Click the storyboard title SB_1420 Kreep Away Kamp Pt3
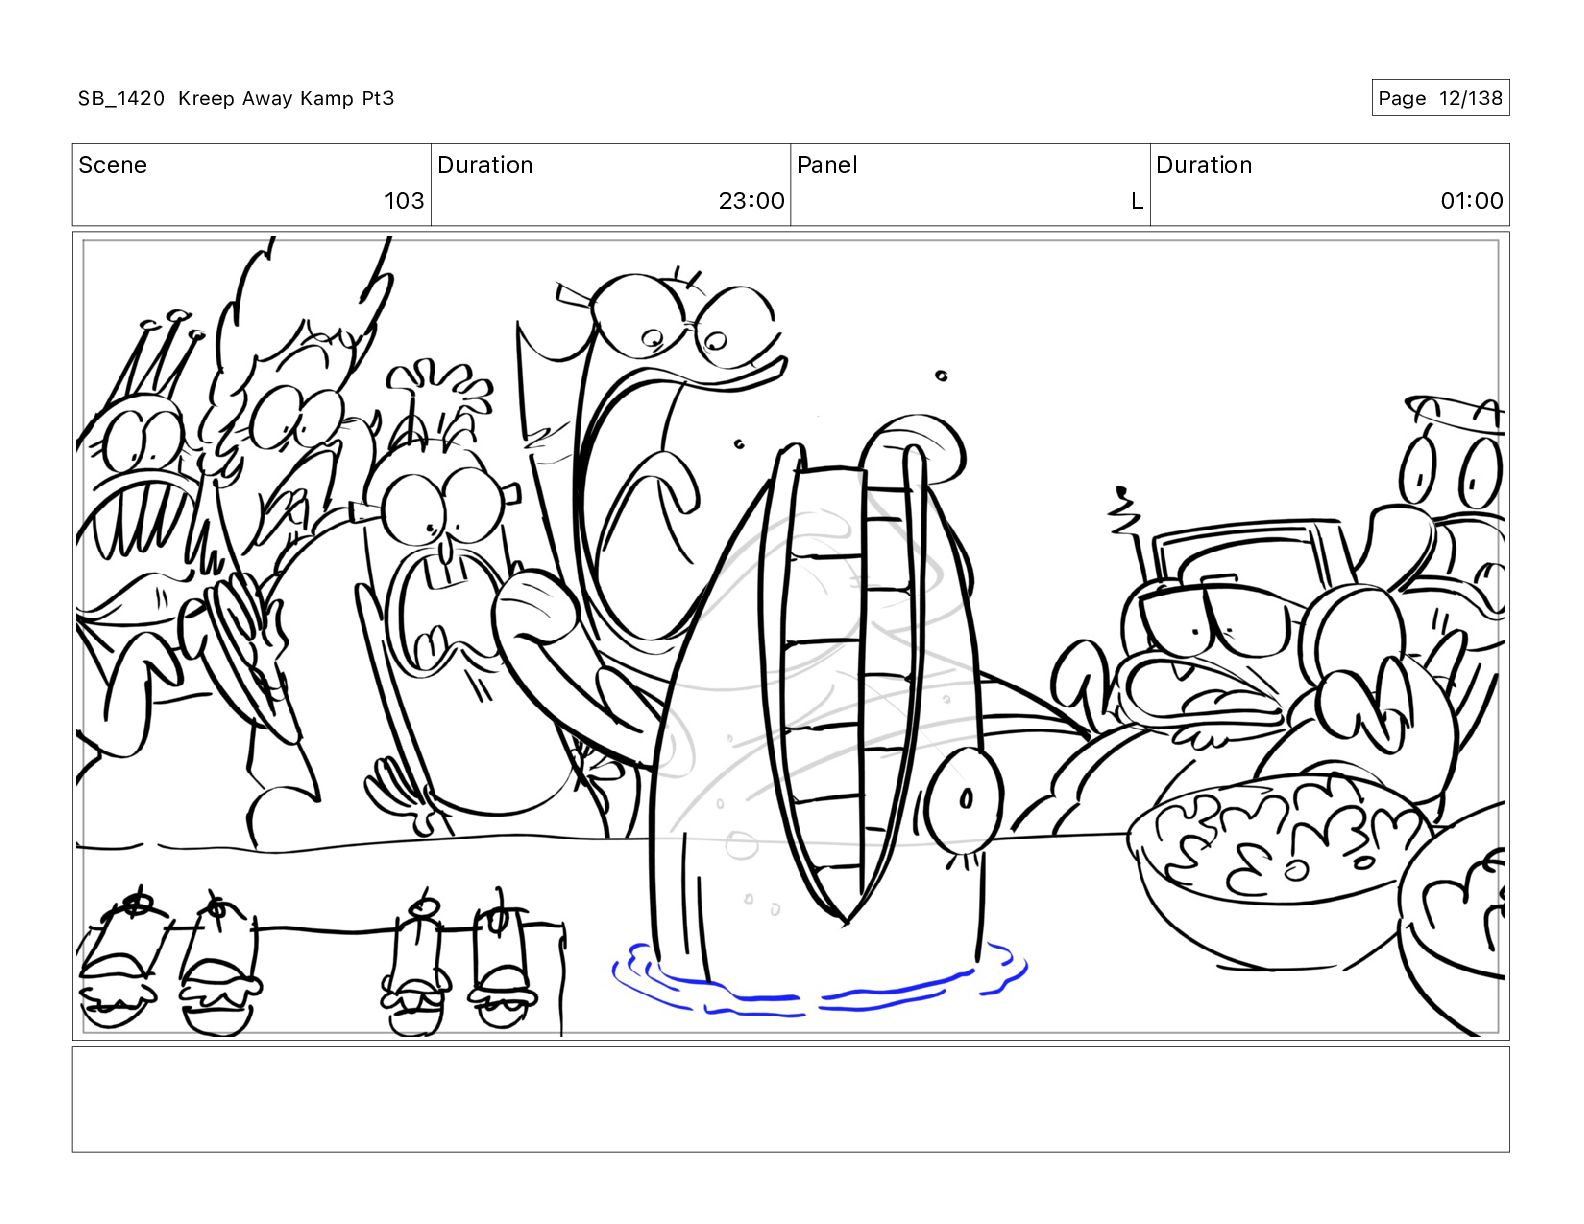This screenshot has width=1584, height=1224. pos(236,98)
